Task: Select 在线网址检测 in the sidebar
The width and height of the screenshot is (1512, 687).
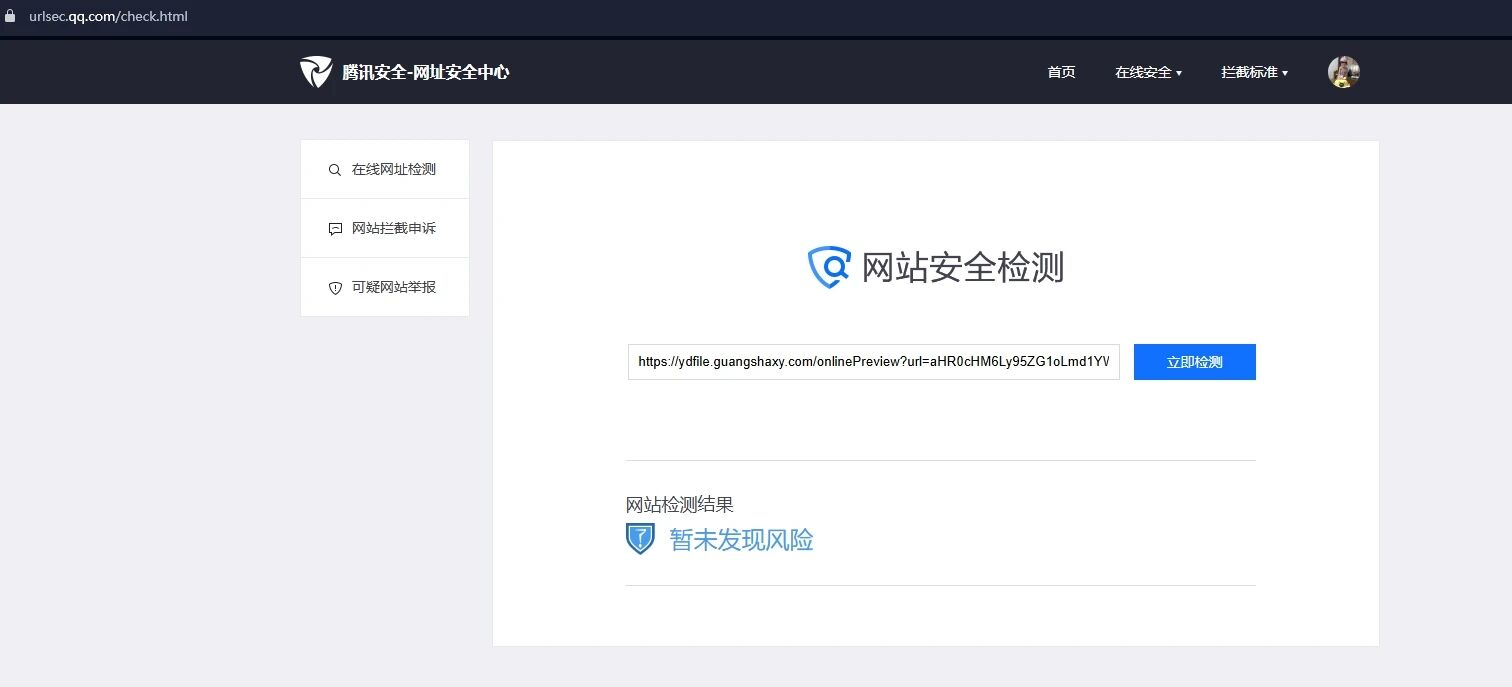Action: (x=385, y=170)
